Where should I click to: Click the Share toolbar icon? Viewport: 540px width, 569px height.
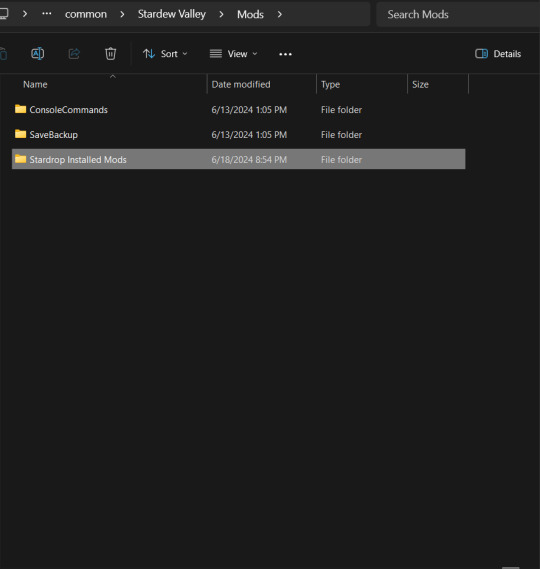coord(74,54)
